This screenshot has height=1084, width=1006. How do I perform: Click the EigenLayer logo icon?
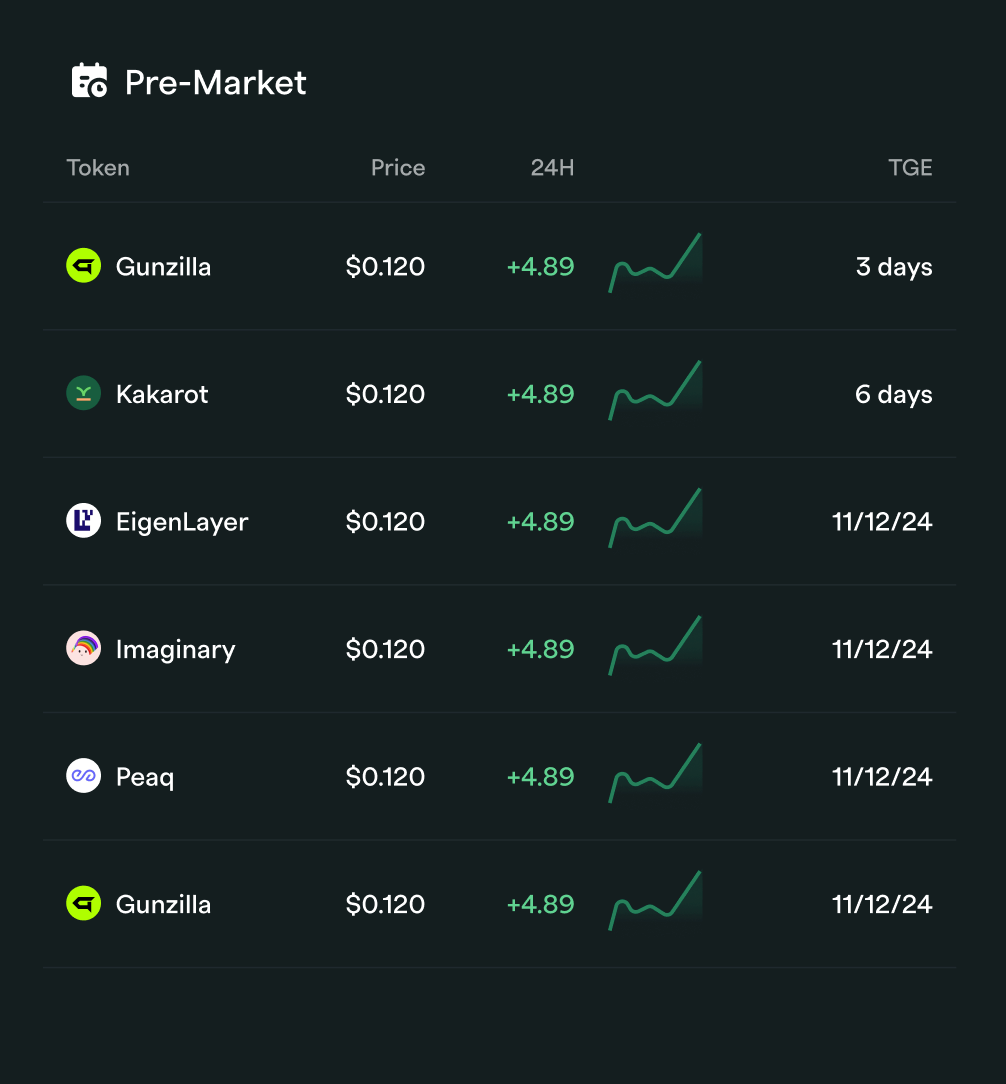pos(83,520)
